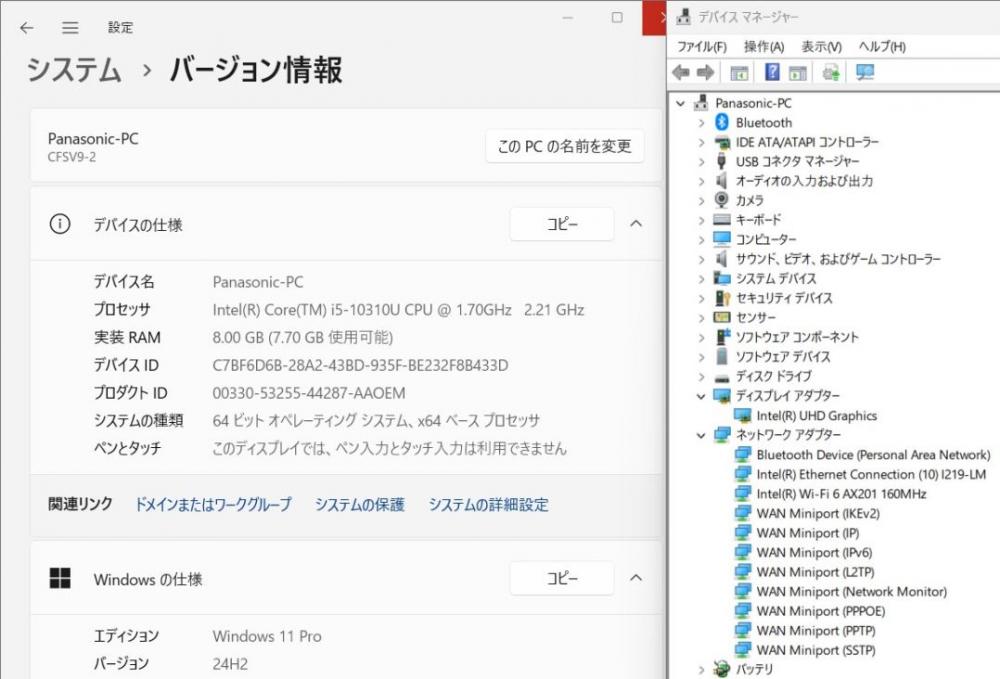Select Bluetooth Device (Personal Area Network)
This screenshot has height=679, width=1000.
(873, 455)
